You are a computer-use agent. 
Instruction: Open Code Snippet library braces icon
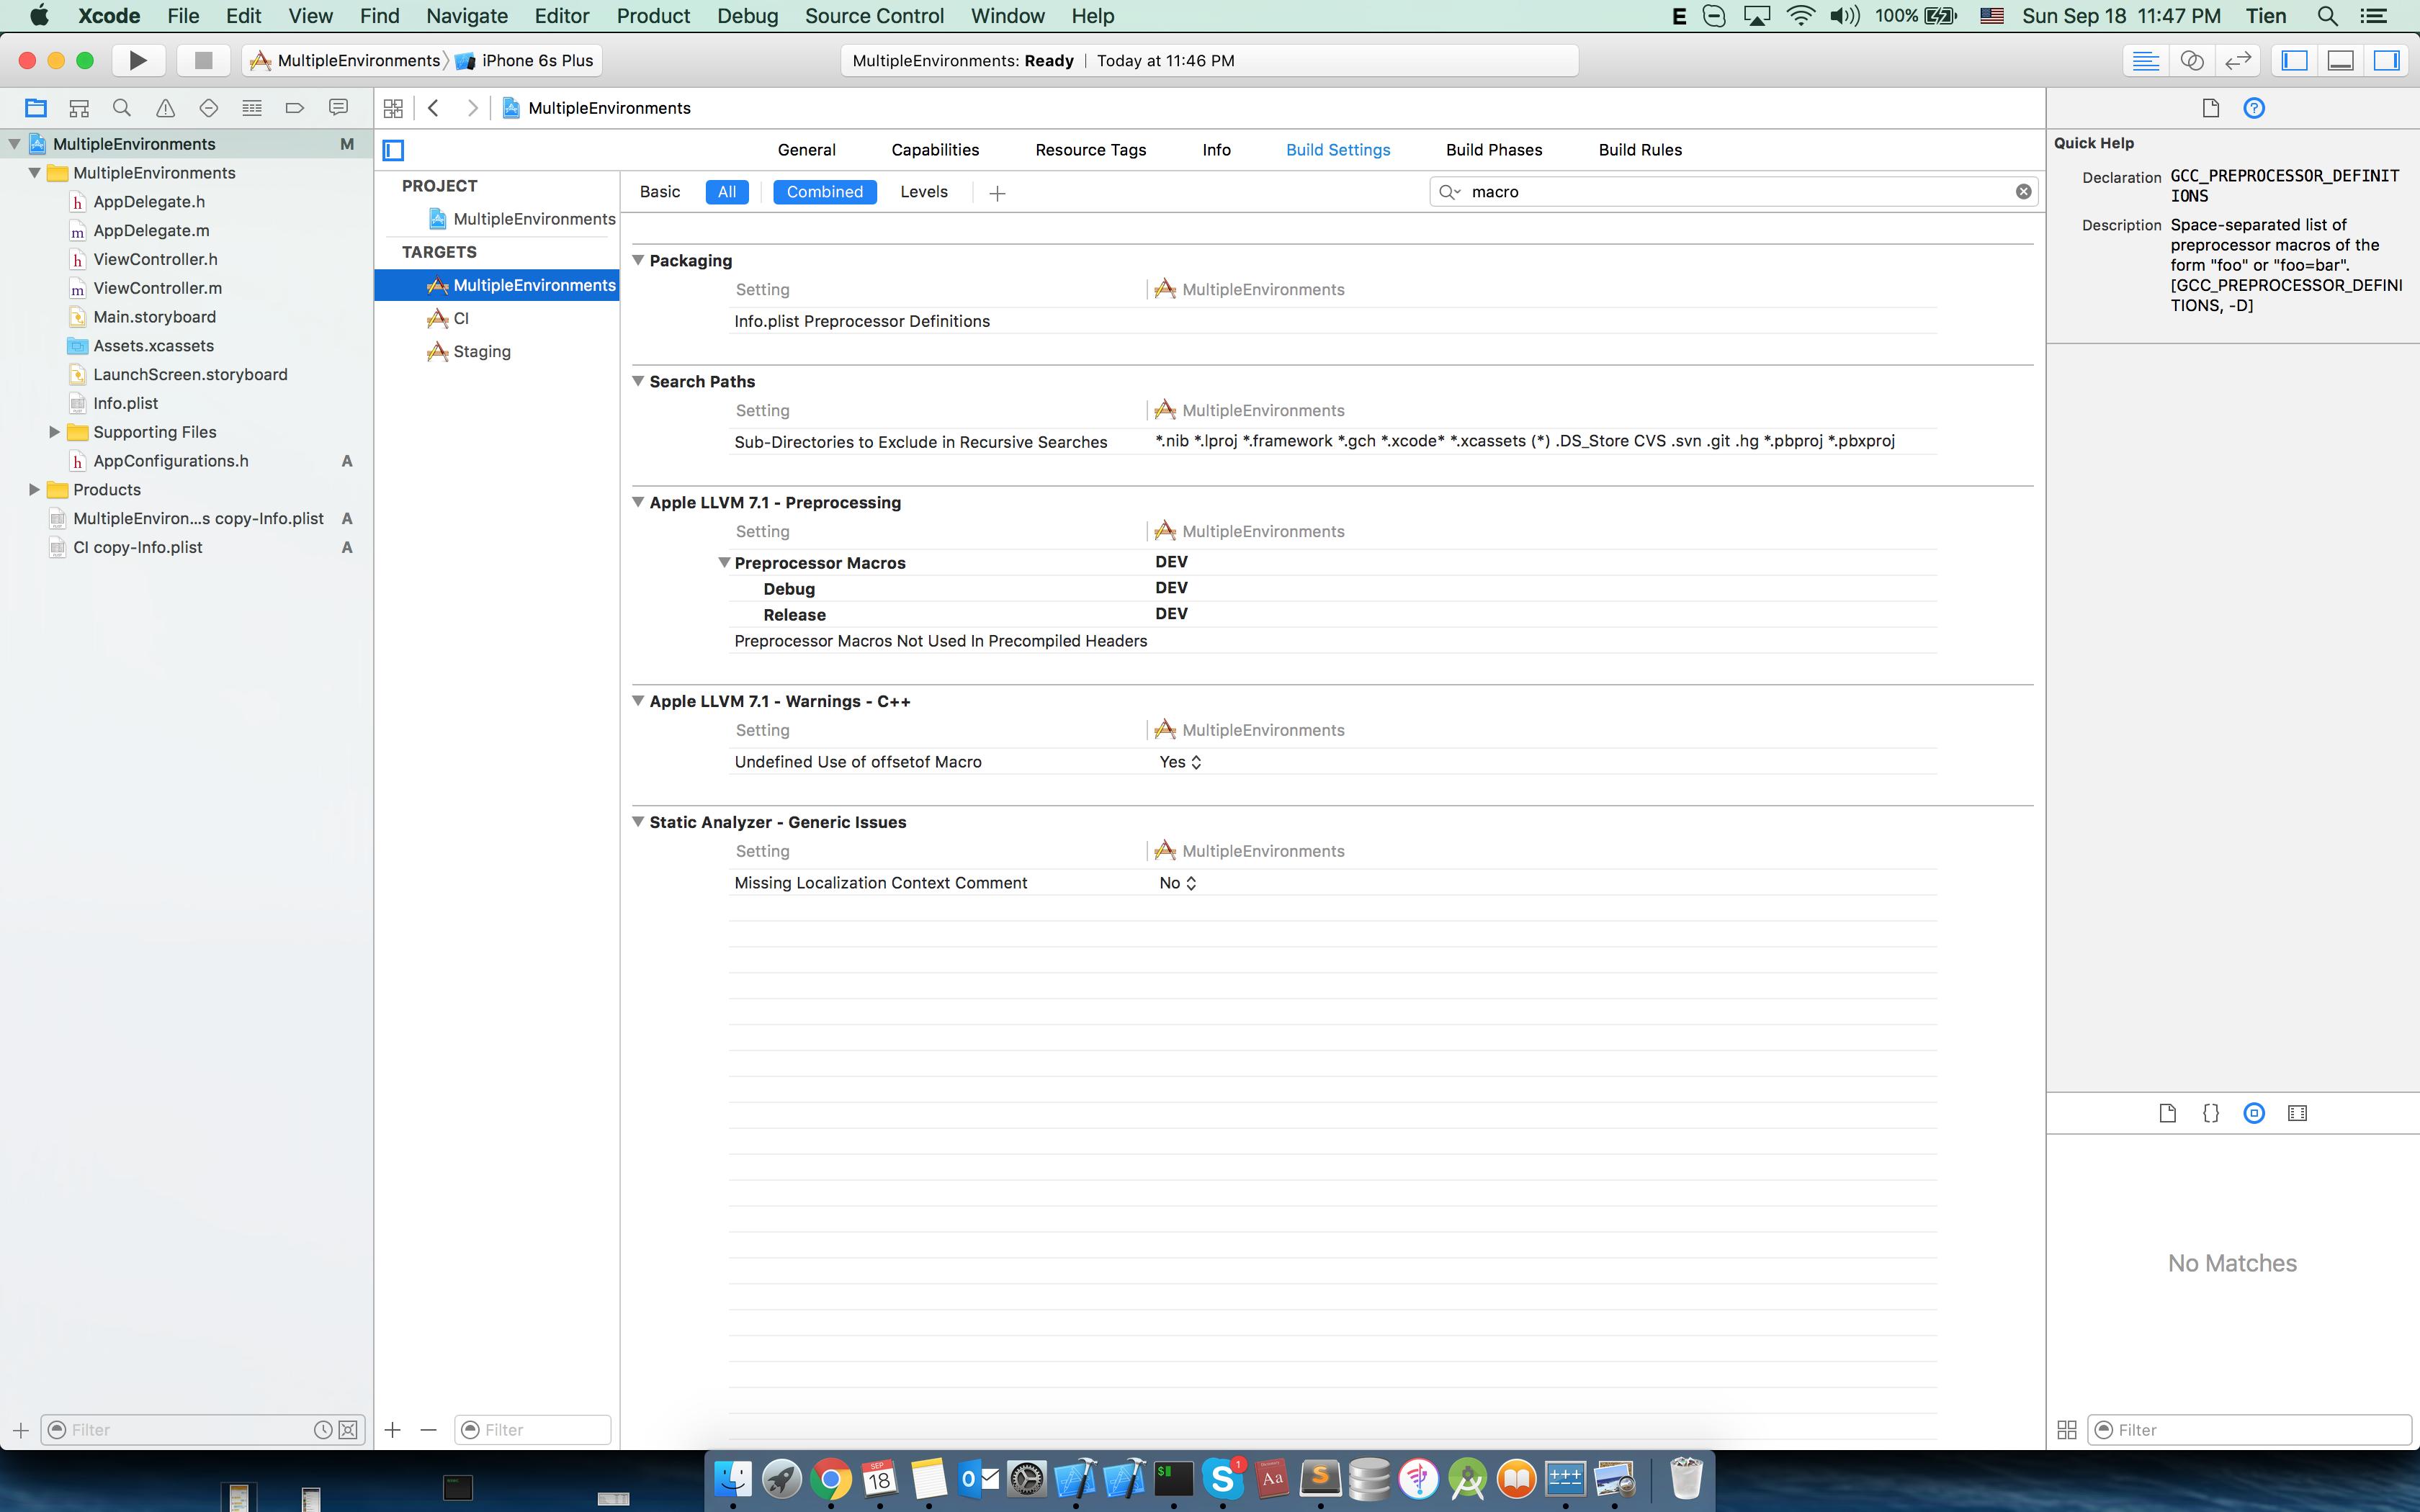[x=2211, y=1113]
